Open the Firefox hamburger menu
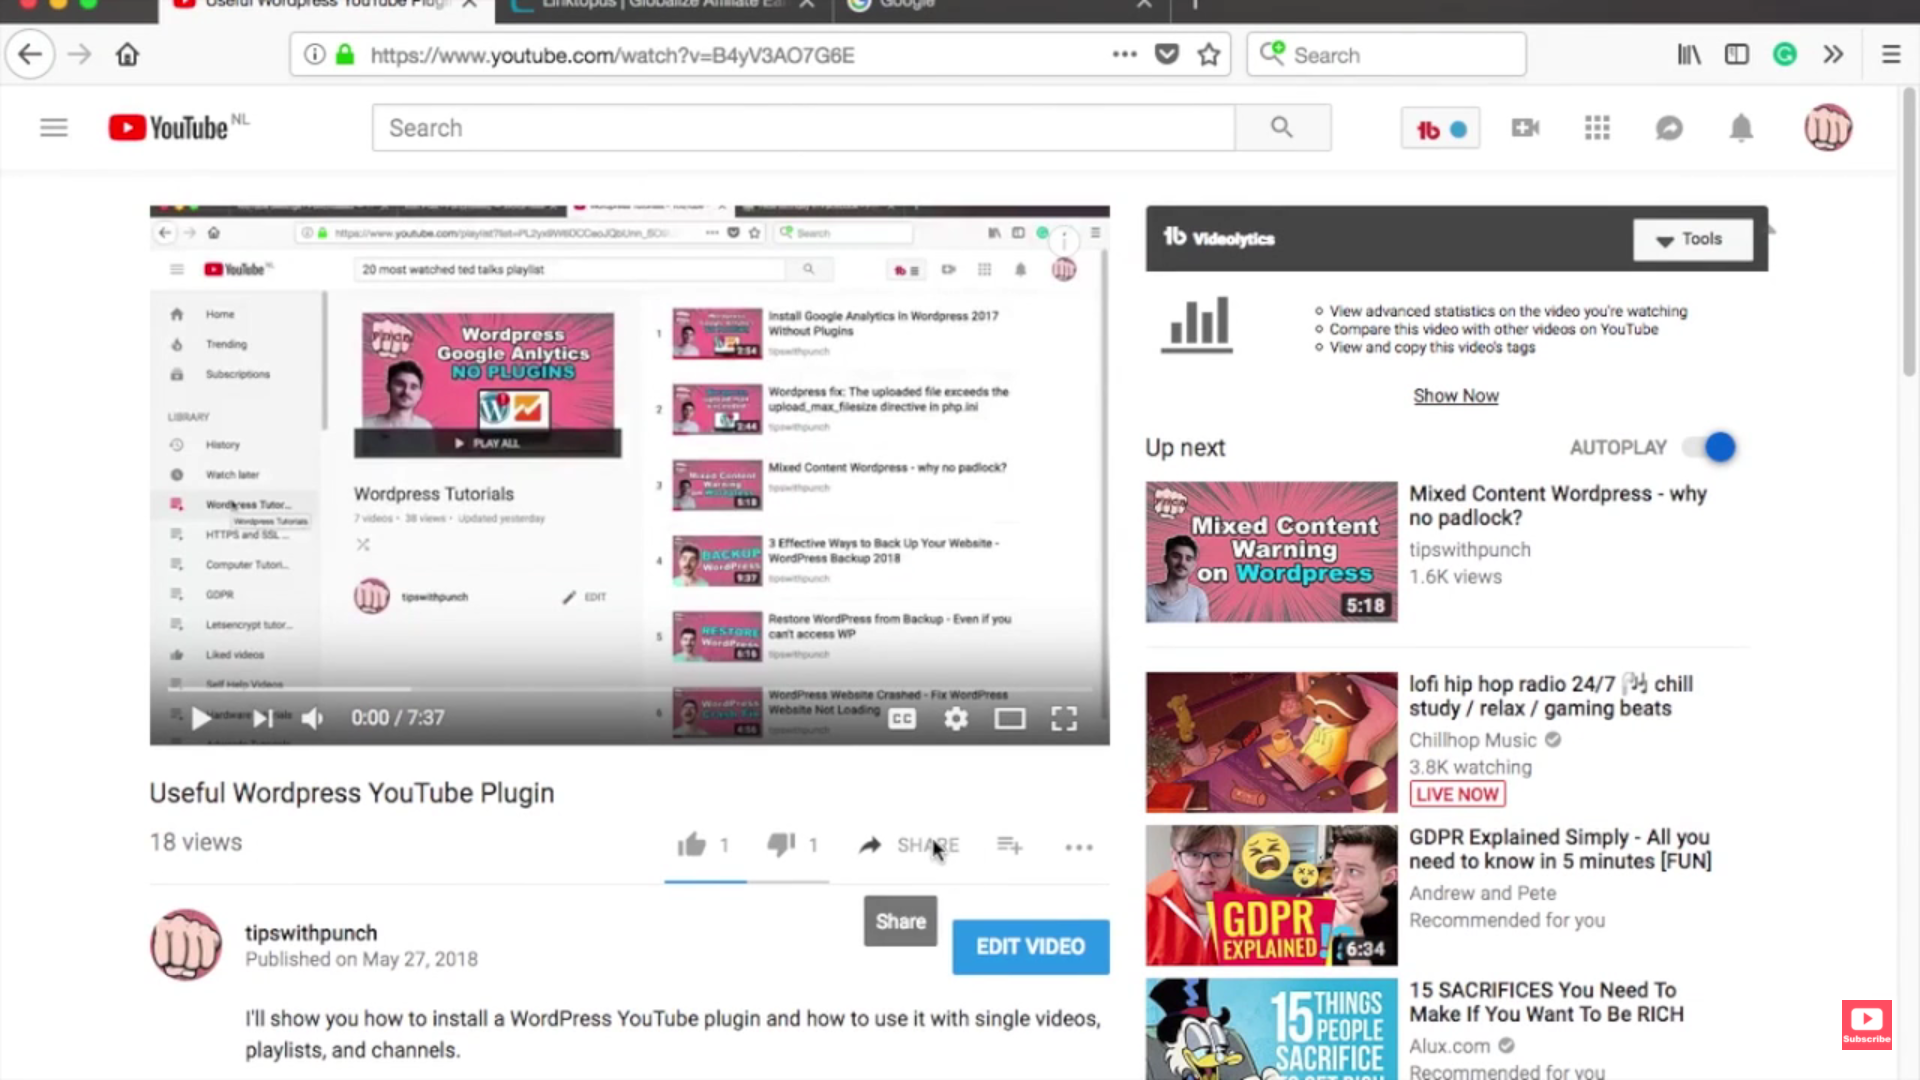 [1890, 54]
